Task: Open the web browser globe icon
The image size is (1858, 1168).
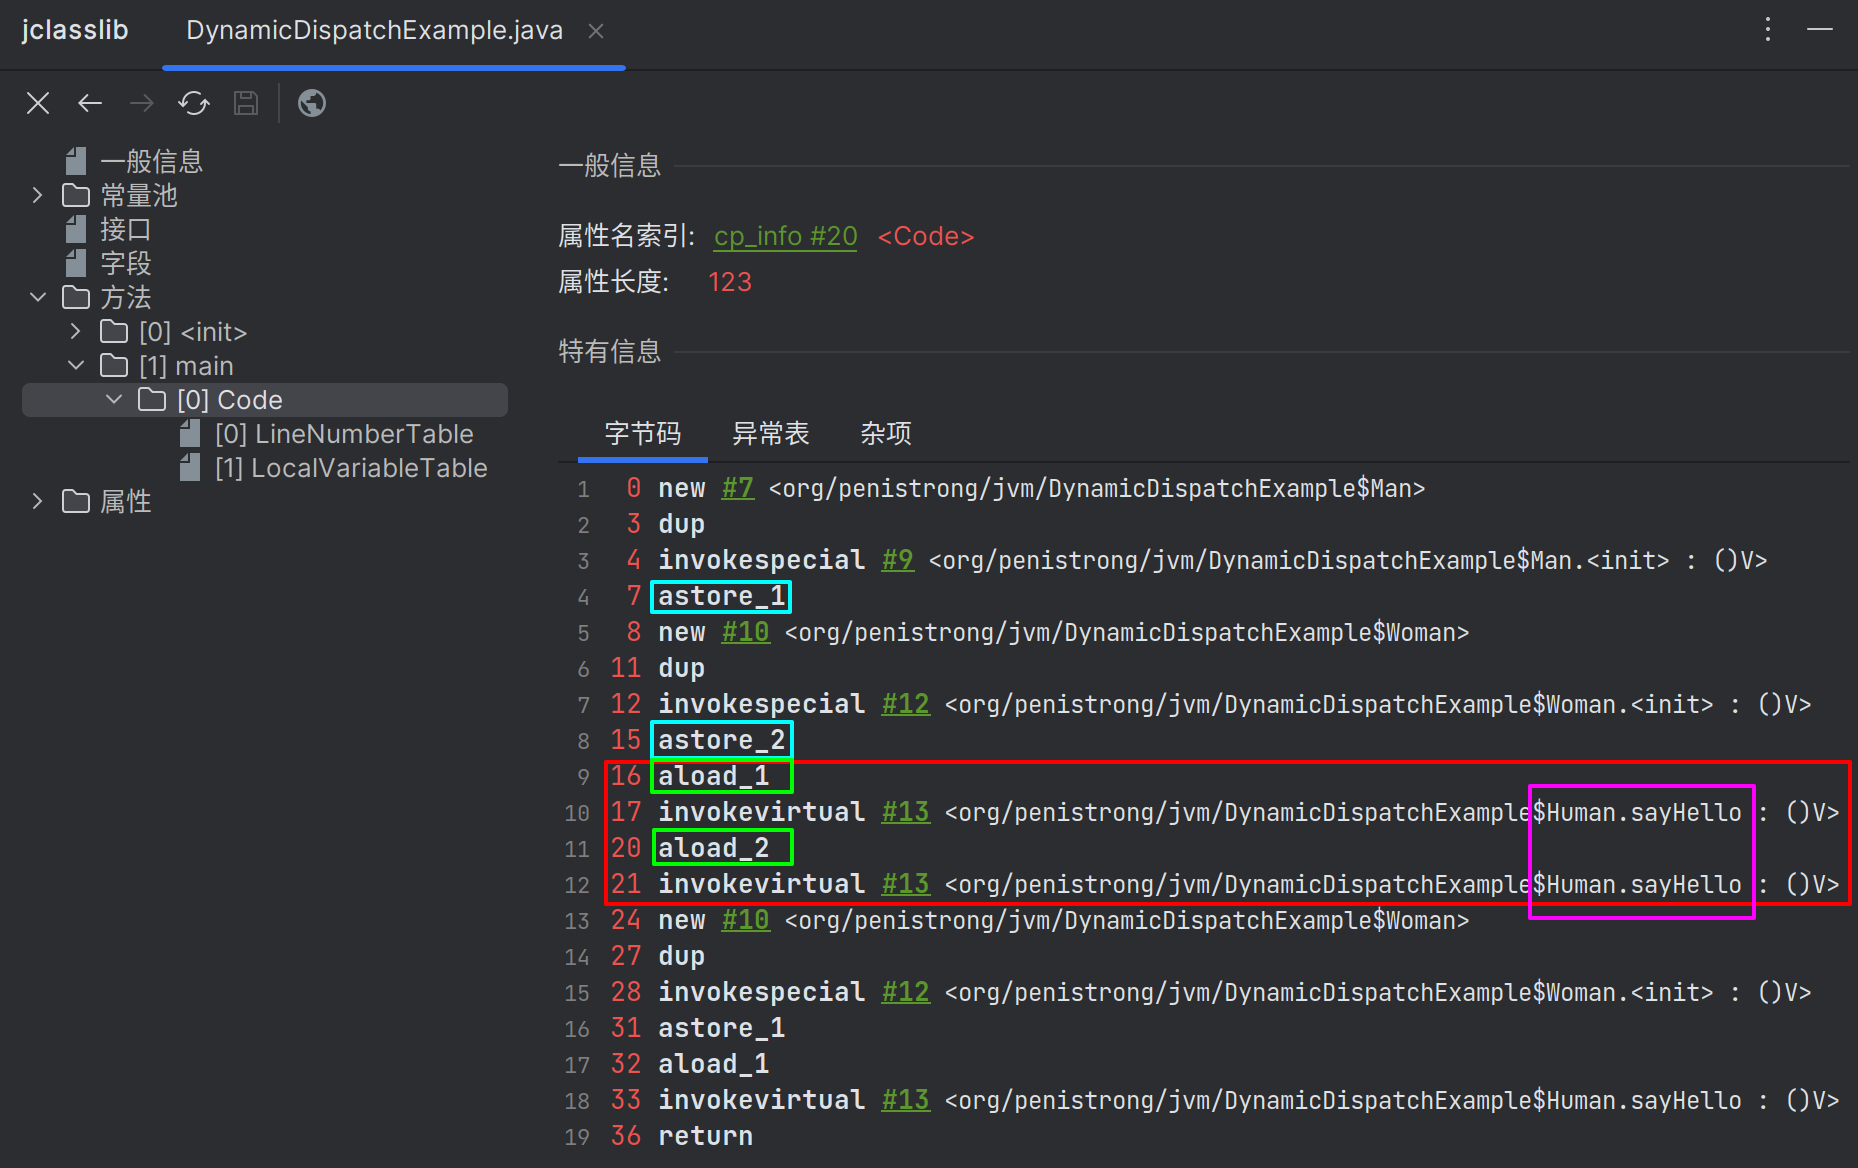Action: [312, 103]
